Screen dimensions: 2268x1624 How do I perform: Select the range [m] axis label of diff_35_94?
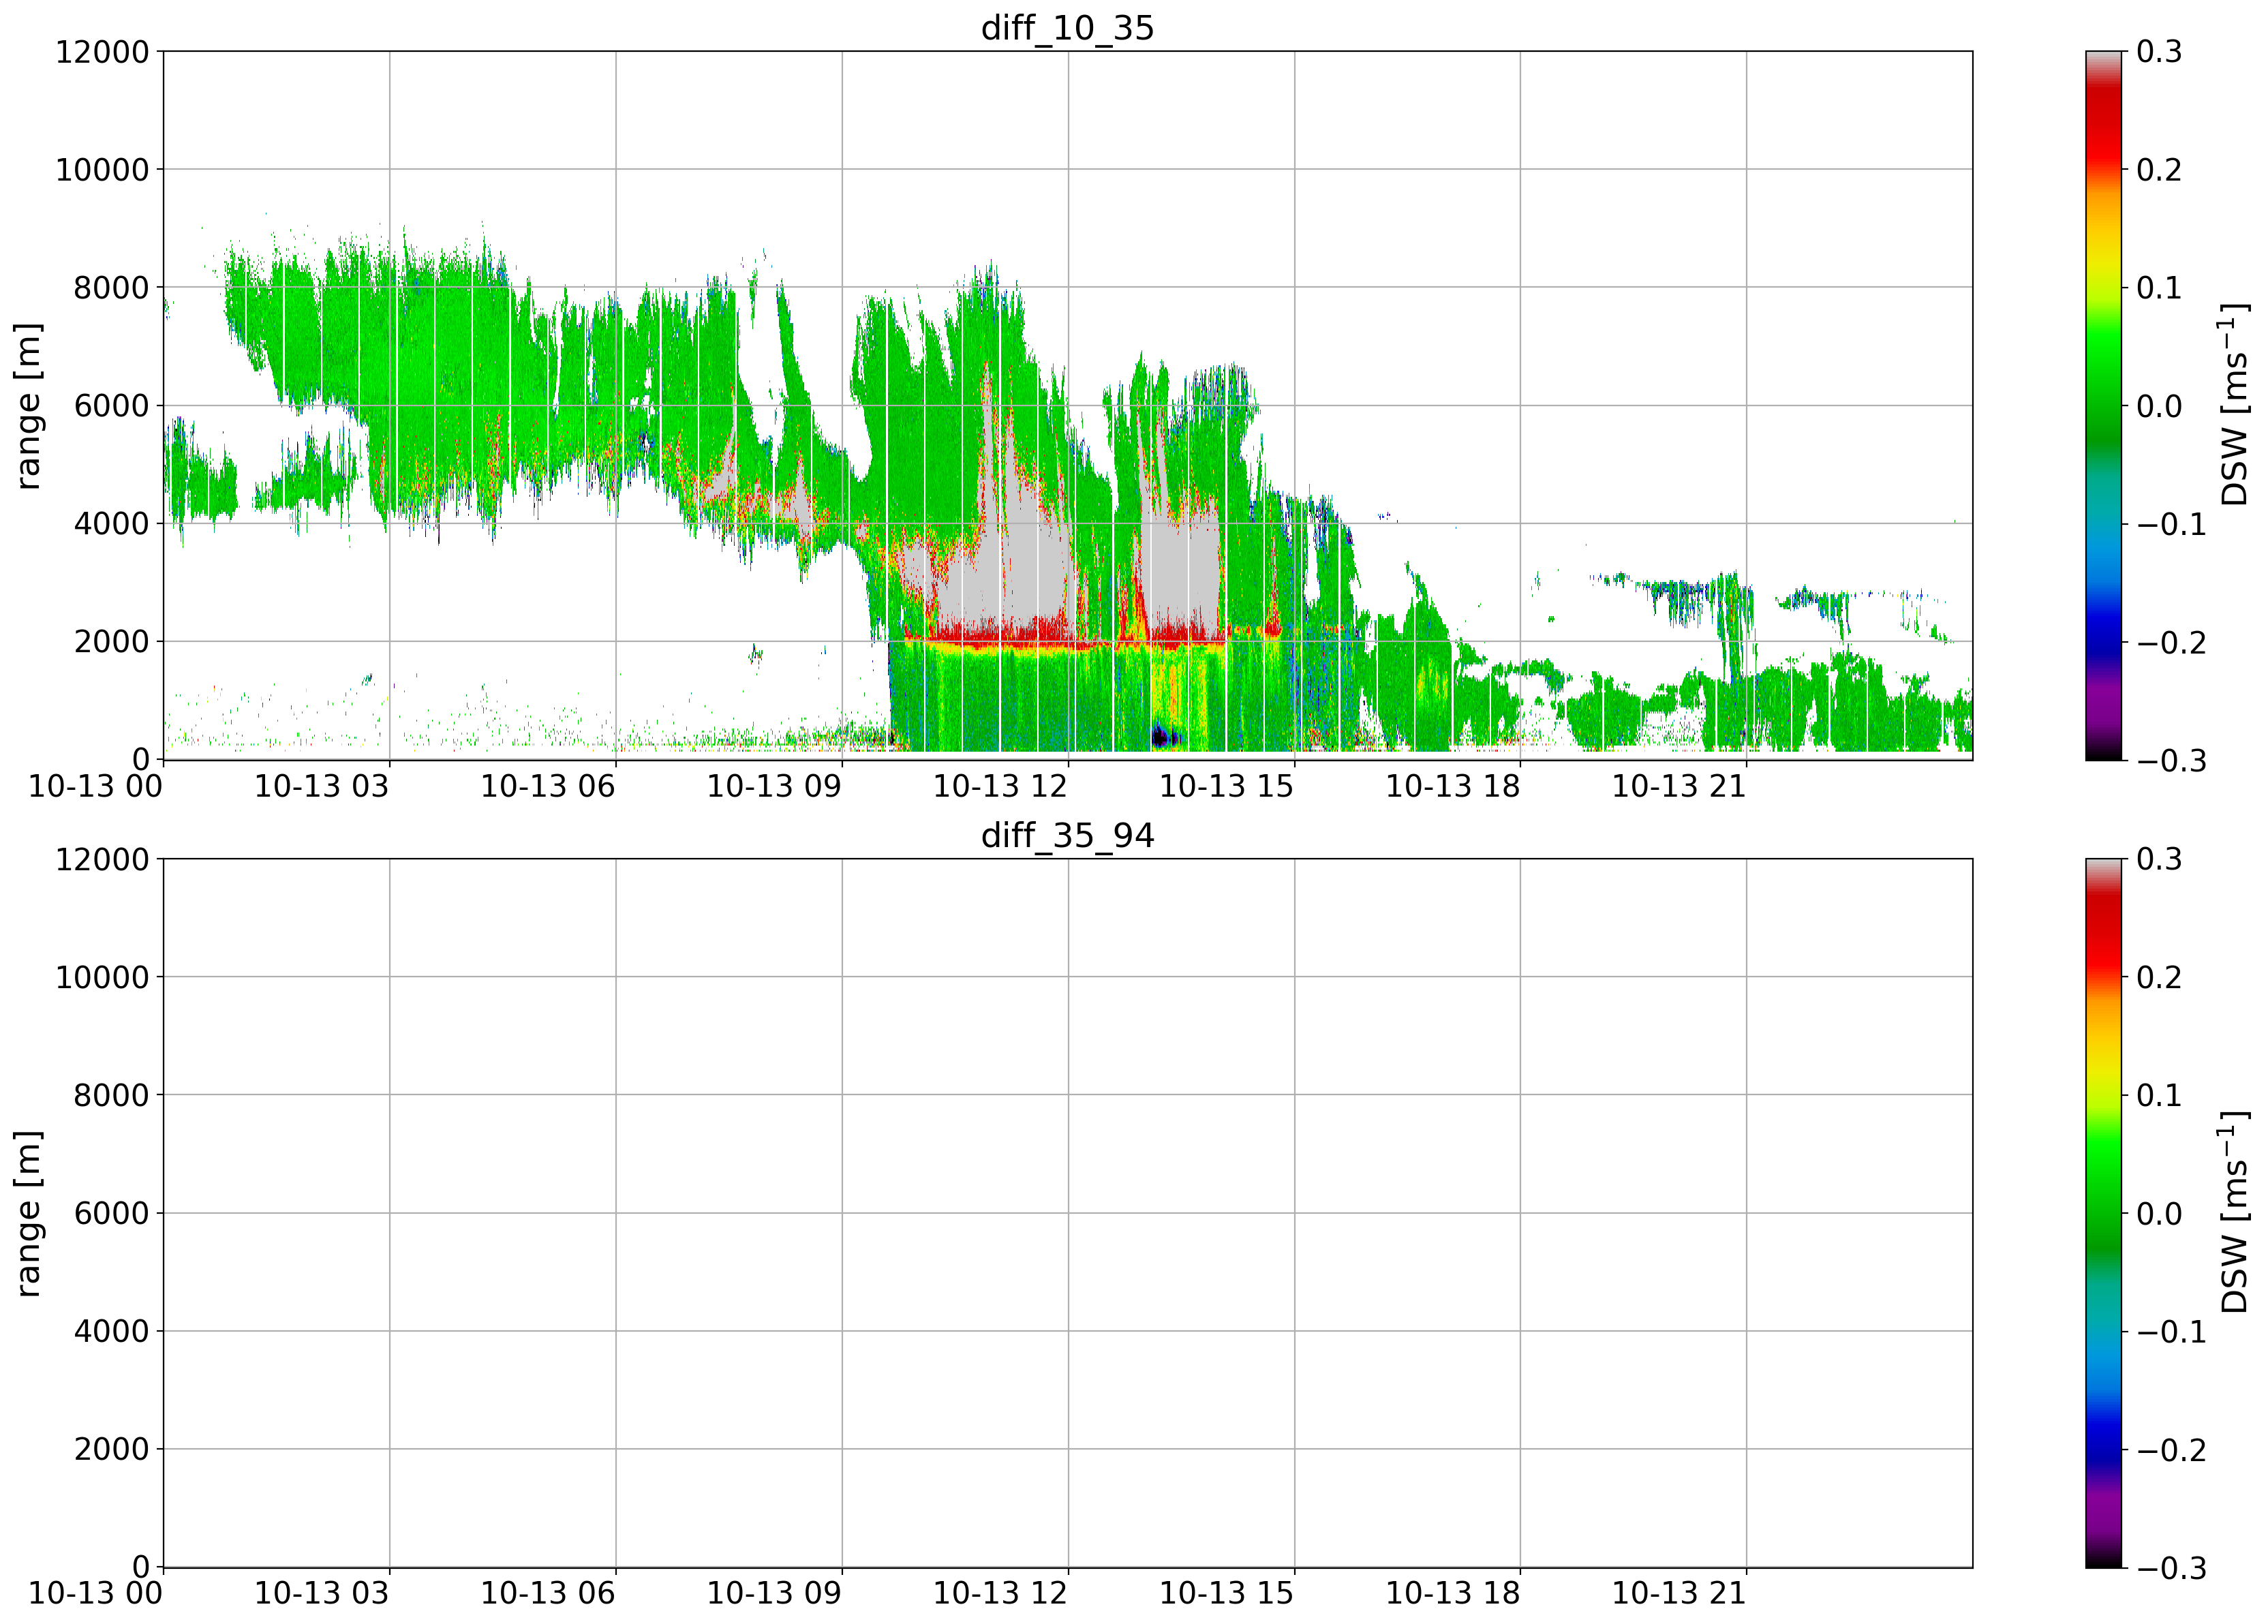pyautogui.click(x=29, y=1213)
